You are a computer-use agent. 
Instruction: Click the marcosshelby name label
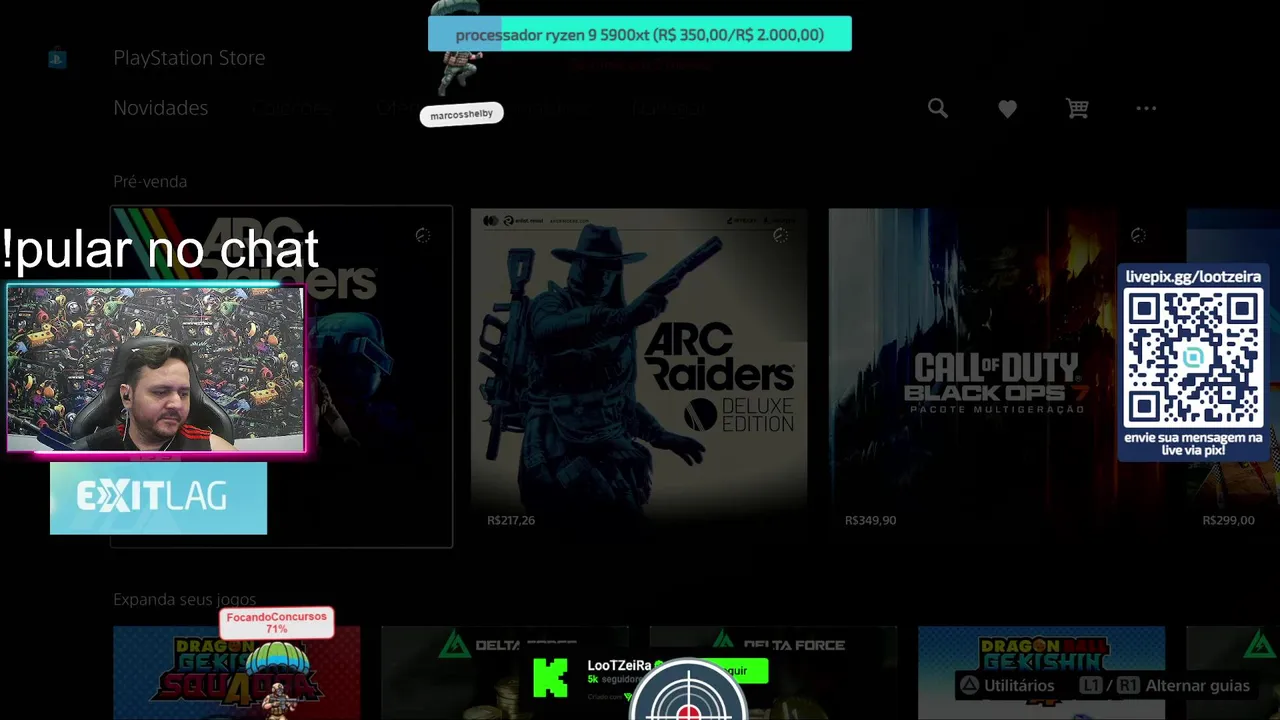coord(461,114)
